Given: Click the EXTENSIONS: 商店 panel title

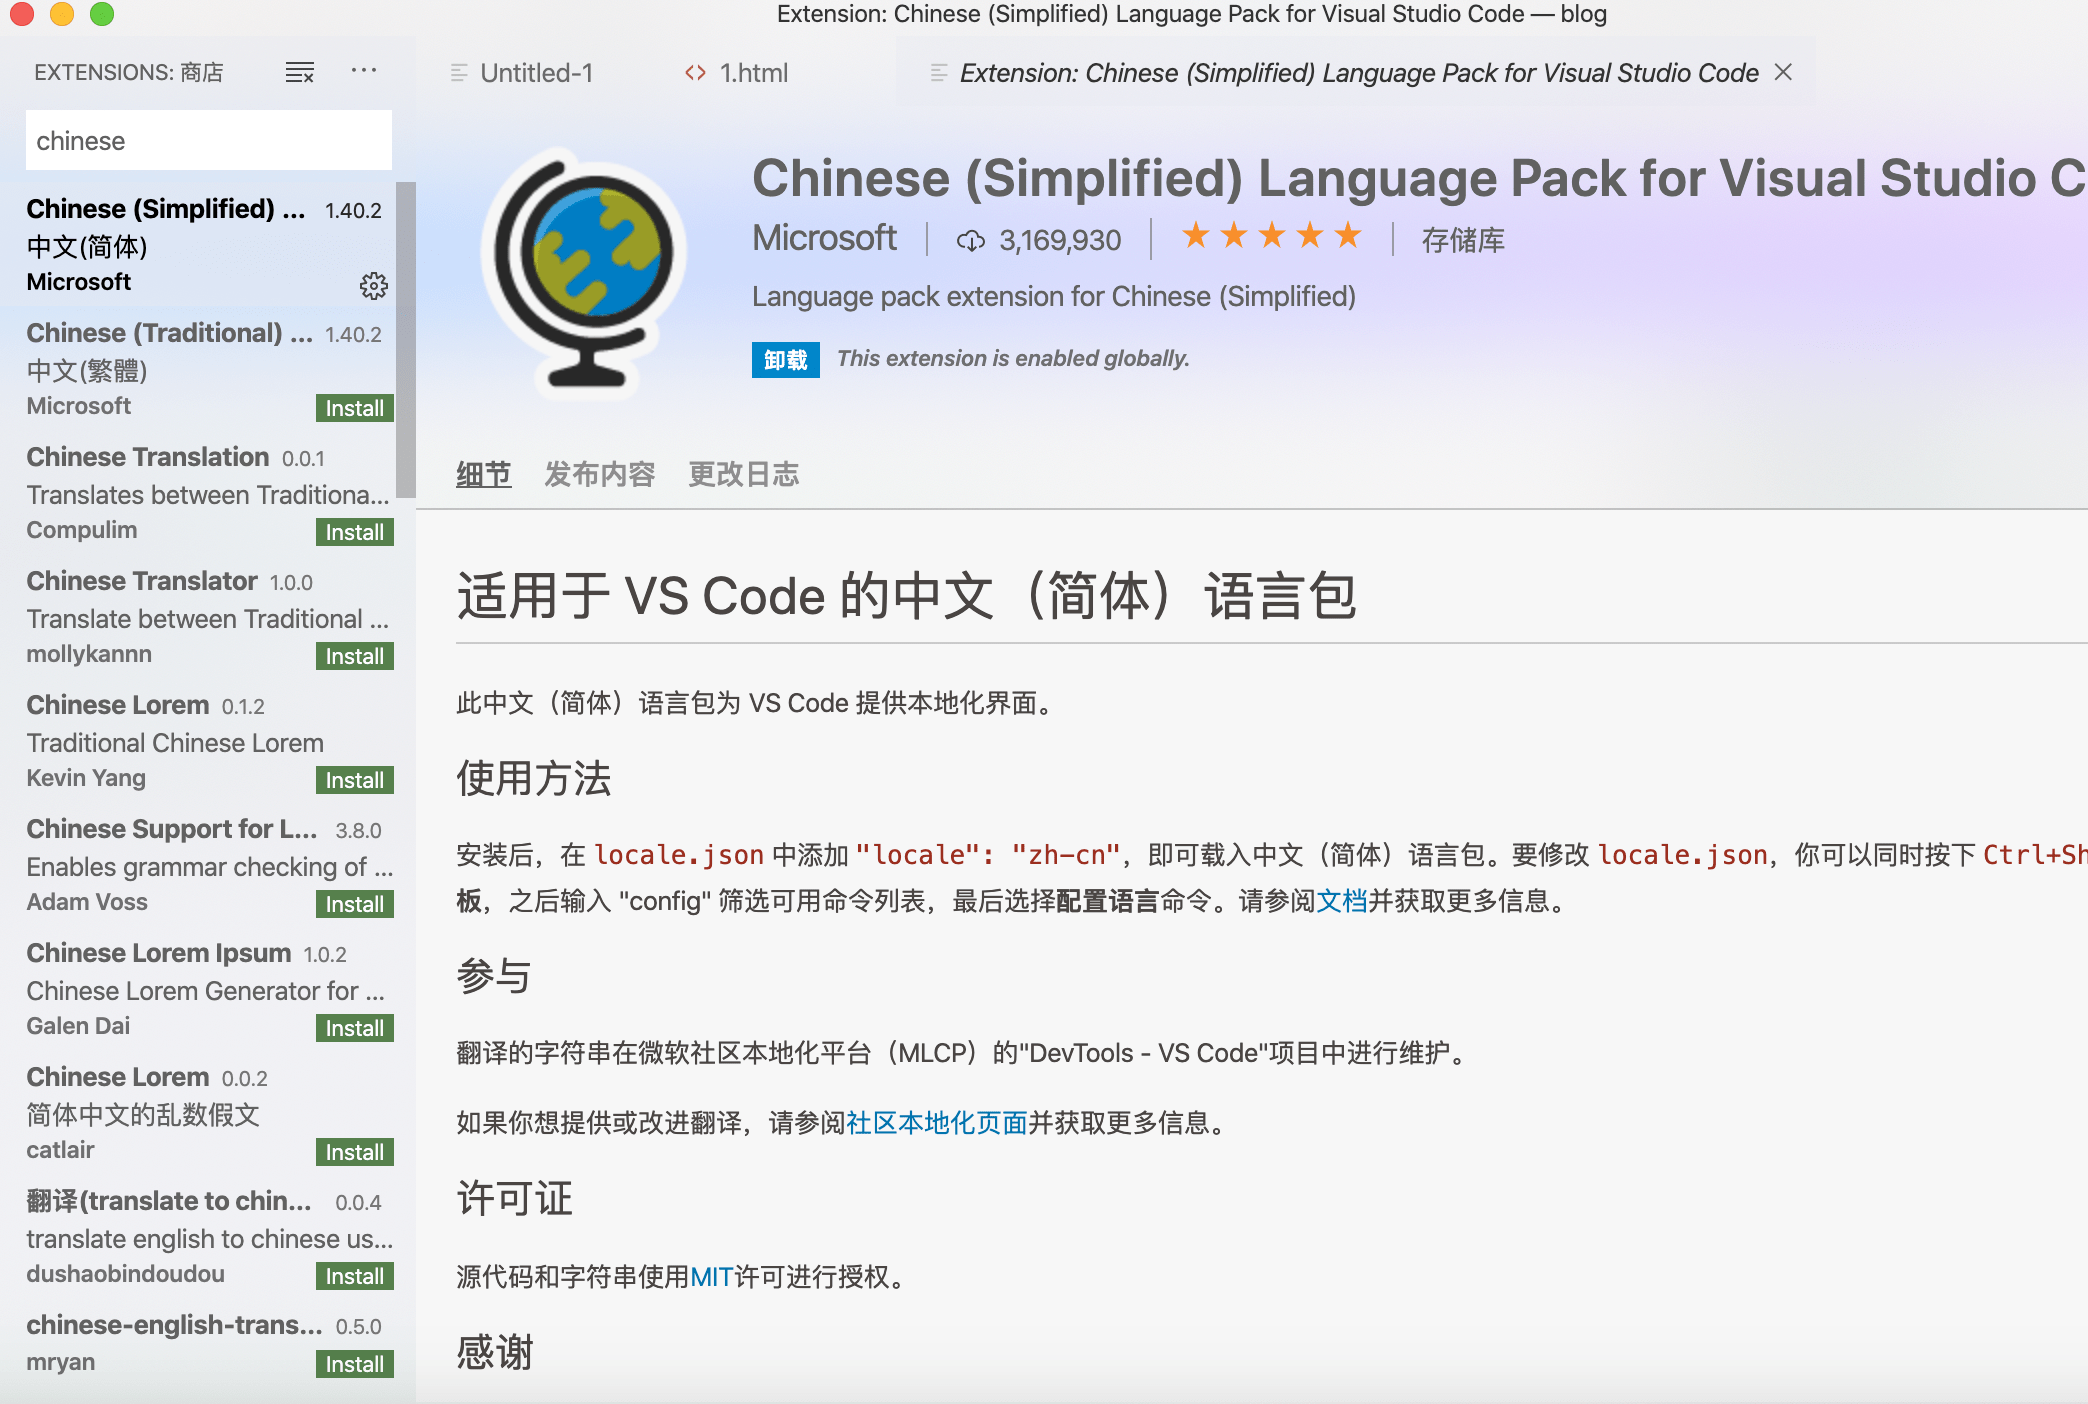Looking at the screenshot, I should point(129,73).
